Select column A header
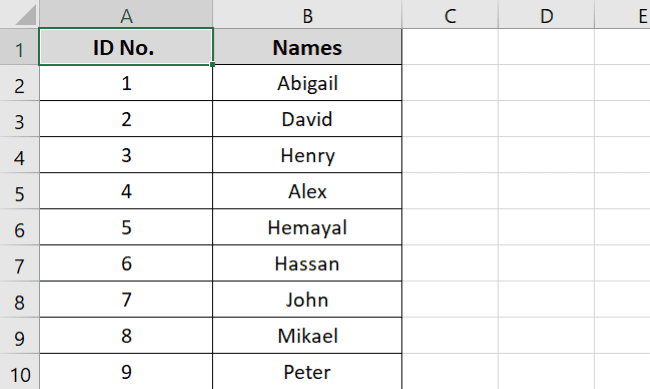Viewport: 650px width, 389px height. coord(126,14)
